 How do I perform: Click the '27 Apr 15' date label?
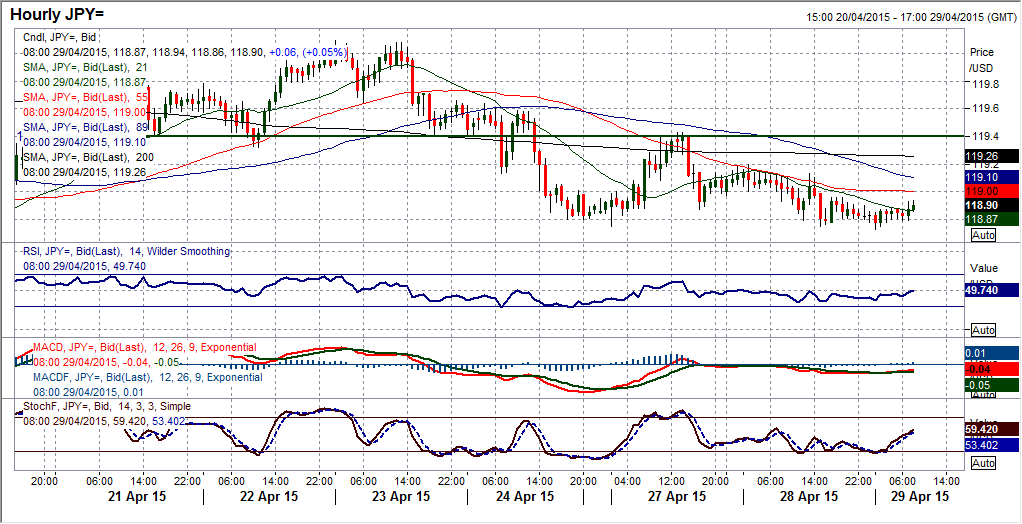pos(676,496)
